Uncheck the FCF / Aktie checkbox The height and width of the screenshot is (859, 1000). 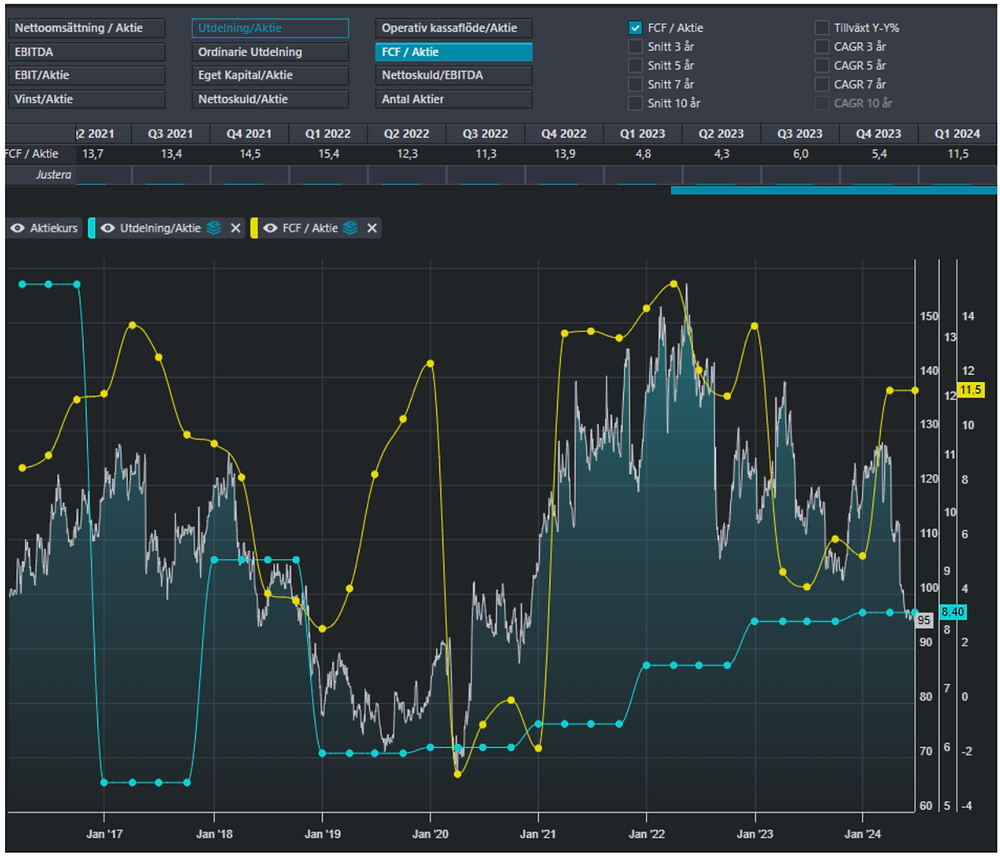635,28
